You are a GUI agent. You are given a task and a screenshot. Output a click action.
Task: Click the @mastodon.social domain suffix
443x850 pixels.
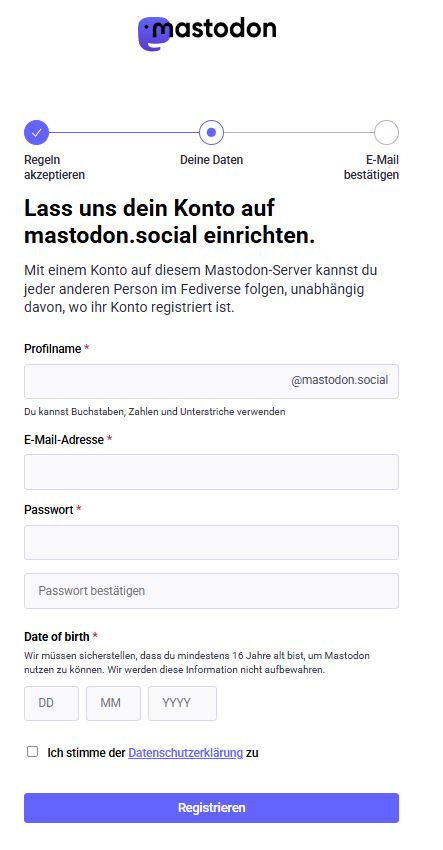(x=339, y=380)
